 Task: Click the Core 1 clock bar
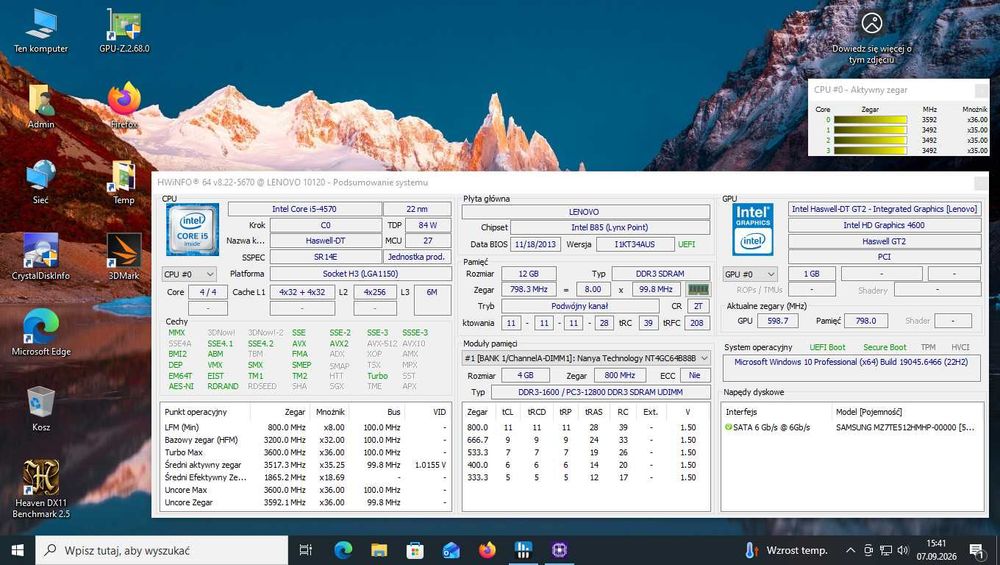[870, 129]
